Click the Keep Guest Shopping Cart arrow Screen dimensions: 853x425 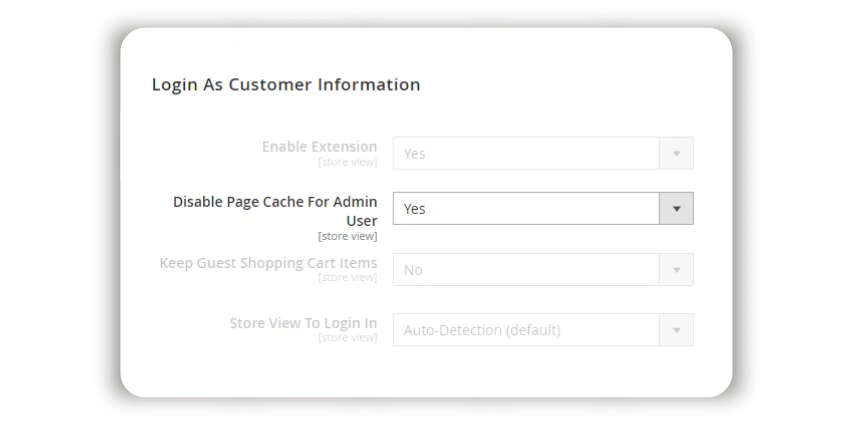point(676,269)
